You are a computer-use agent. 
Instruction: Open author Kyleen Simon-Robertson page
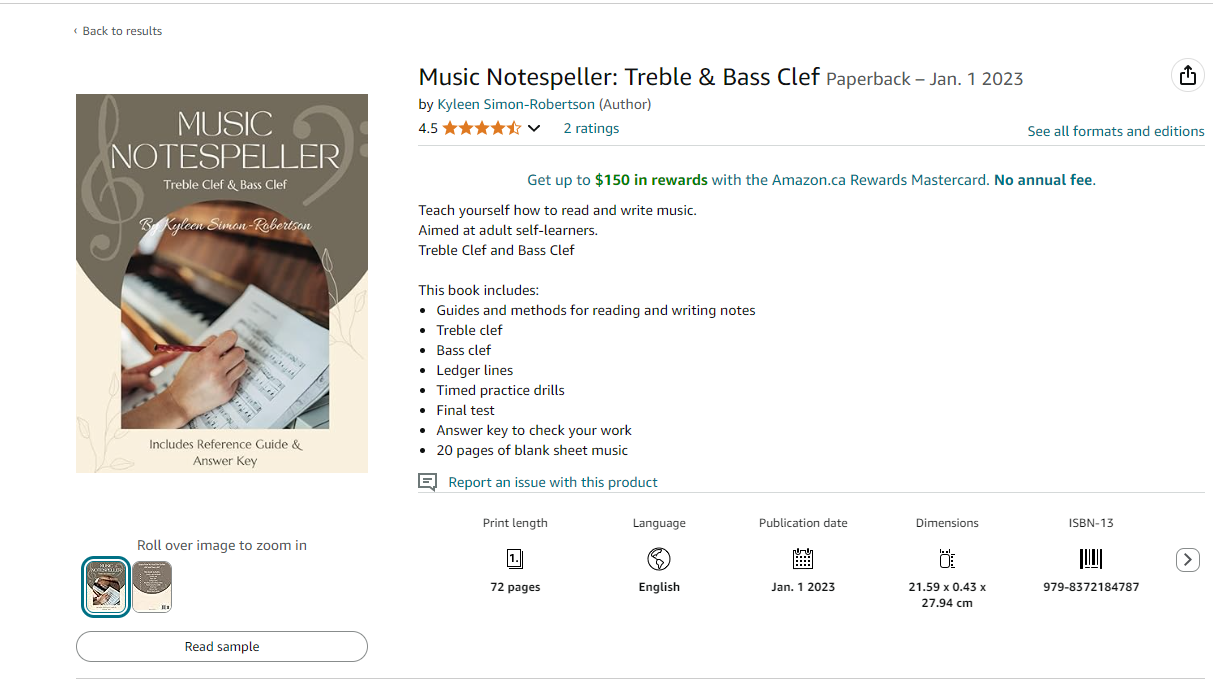516,104
